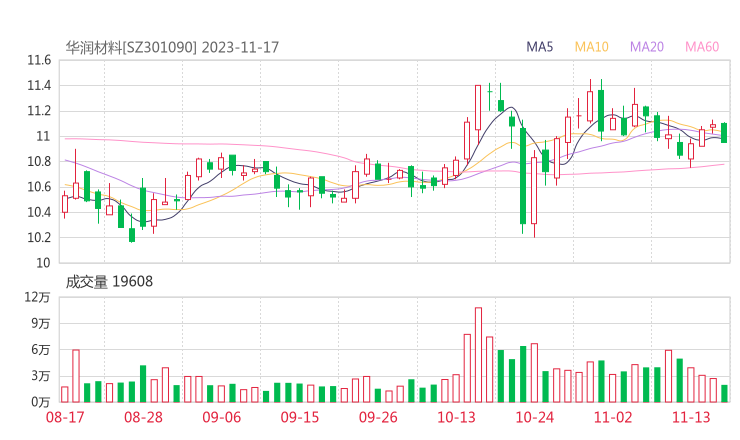The image size is (740, 440).
Task: Click the MA60 legend label
Action: point(702,47)
